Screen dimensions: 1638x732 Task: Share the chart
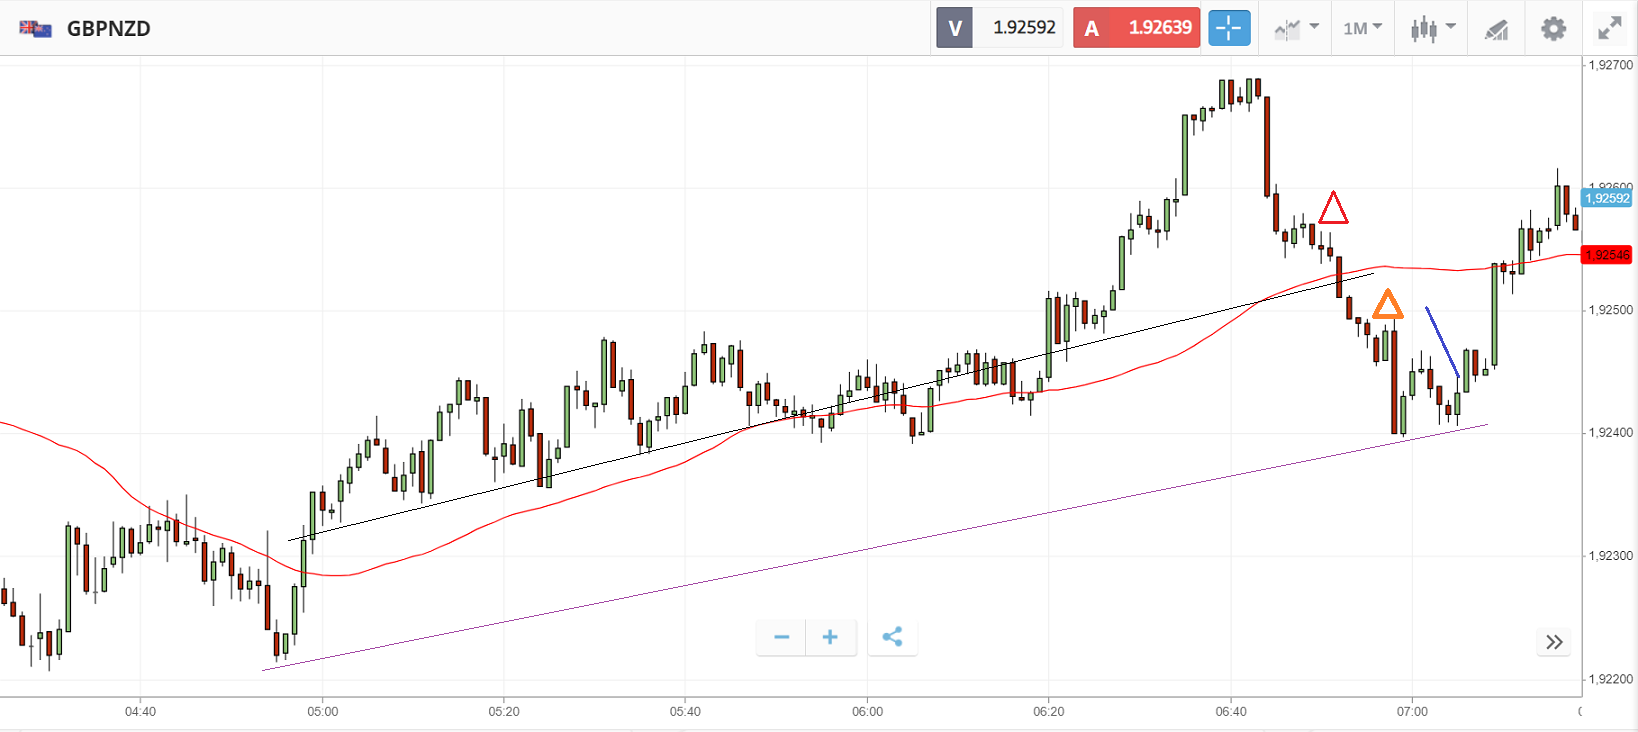pos(892,637)
